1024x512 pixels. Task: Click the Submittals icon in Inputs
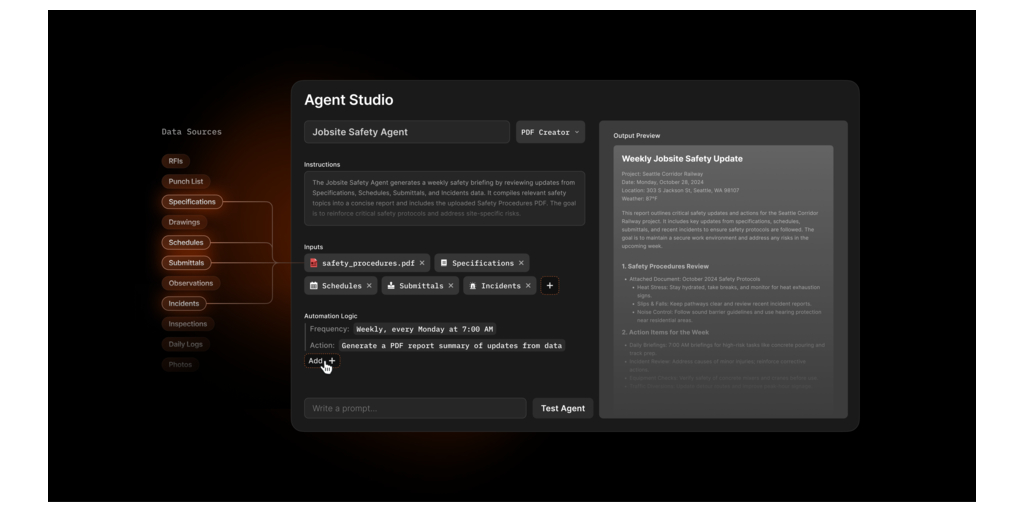(x=389, y=286)
